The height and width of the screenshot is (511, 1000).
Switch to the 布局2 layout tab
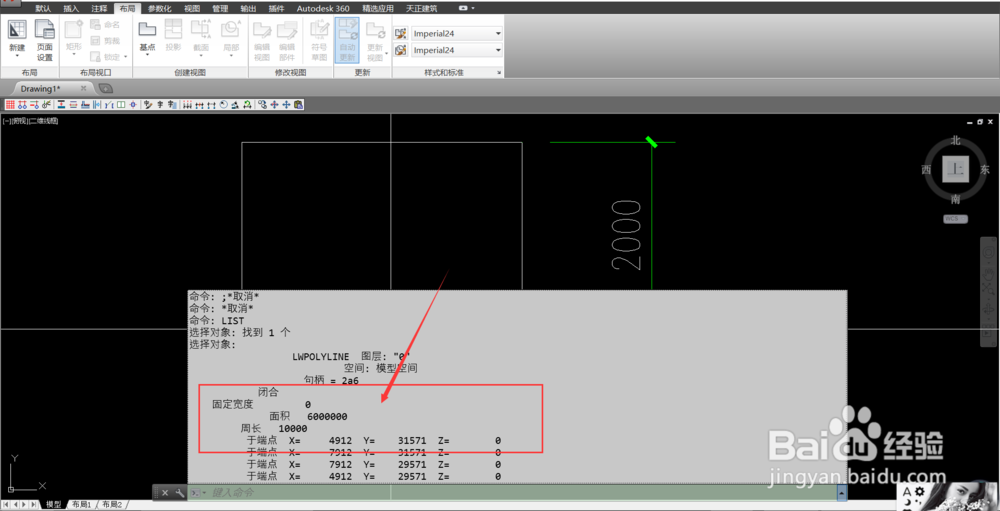point(111,504)
